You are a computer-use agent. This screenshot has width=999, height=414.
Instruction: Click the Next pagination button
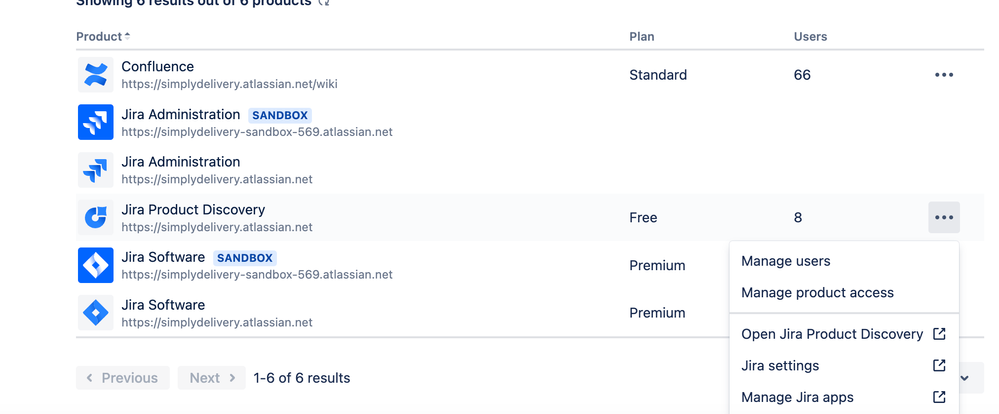point(212,378)
